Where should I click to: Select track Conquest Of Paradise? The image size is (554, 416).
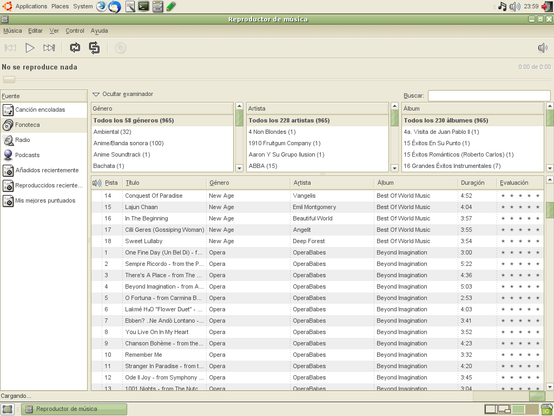click(317, 196)
